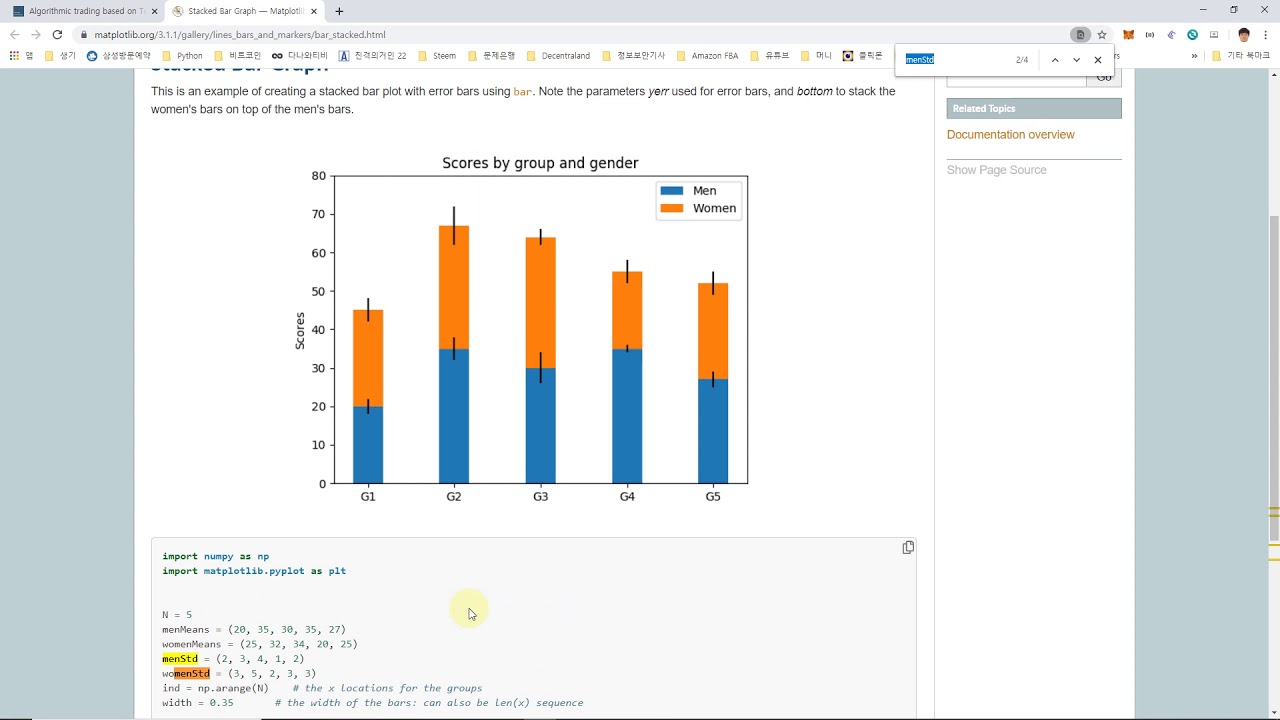Click the address bar URL
The image size is (1280, 720).
[240, 35]
